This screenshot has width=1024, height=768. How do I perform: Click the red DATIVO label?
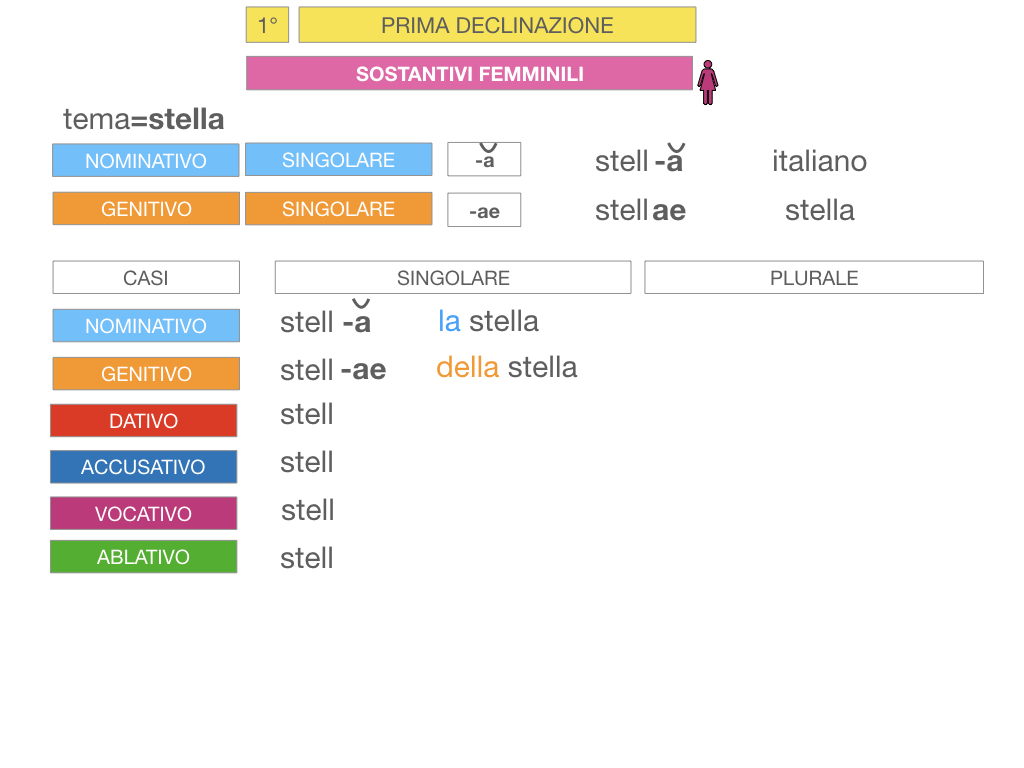[x=144, y=421]
